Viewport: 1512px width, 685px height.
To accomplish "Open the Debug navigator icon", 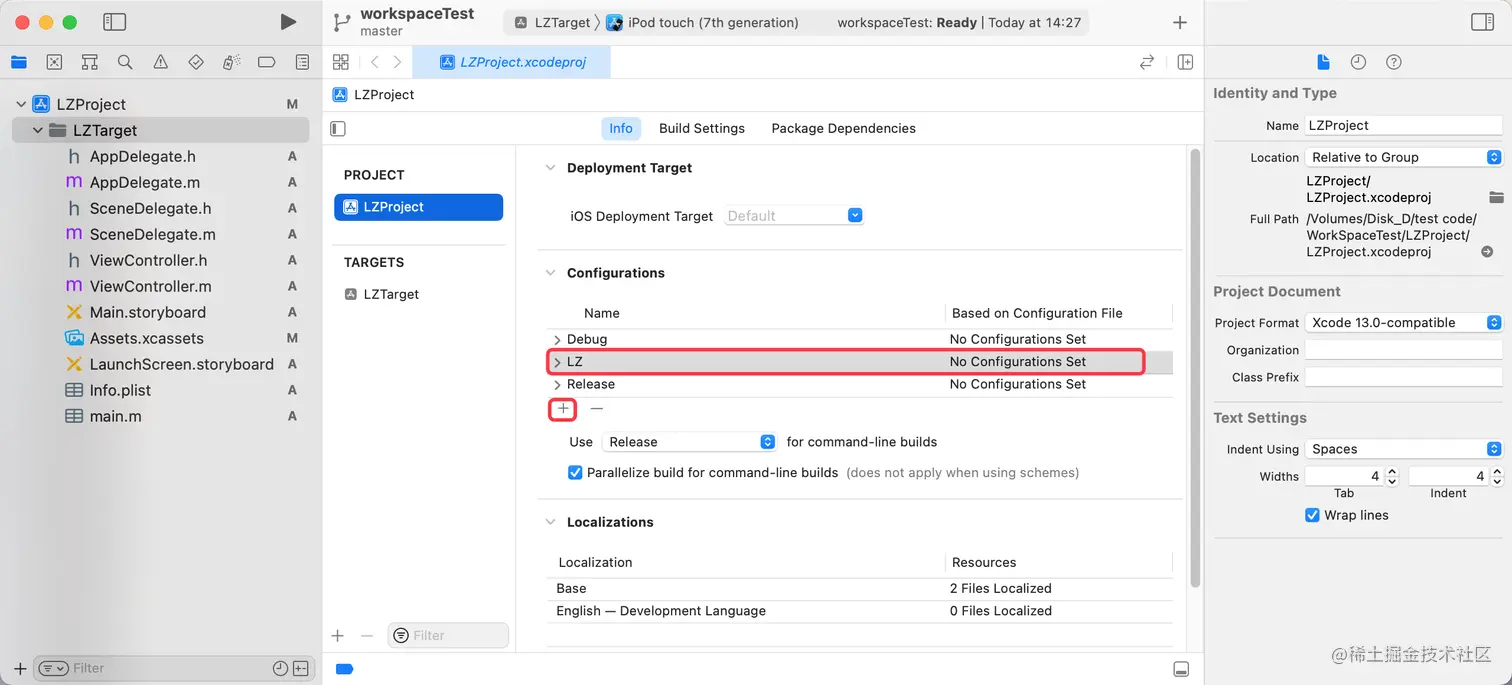I will (x=231, y=62).
